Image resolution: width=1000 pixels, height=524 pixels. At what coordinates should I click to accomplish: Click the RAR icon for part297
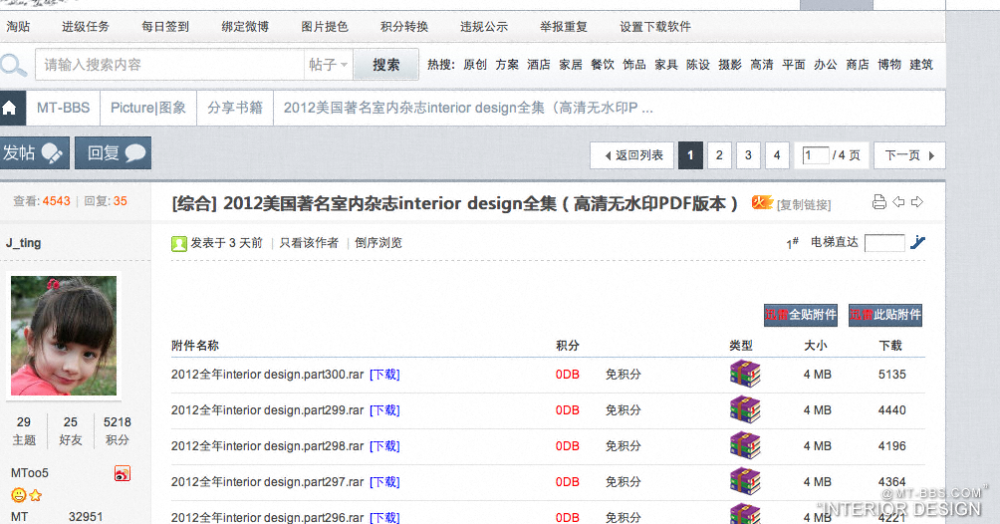click(746, 481)
